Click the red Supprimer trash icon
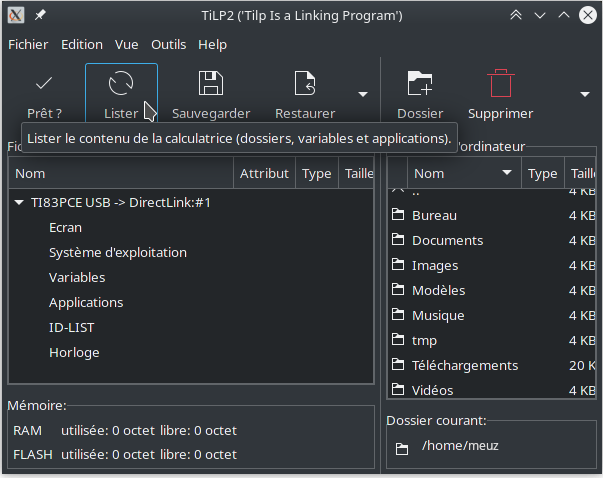Image resolution: width=603 pixels, height=478 pixels. pyautogui.click(x=500, y=83)
